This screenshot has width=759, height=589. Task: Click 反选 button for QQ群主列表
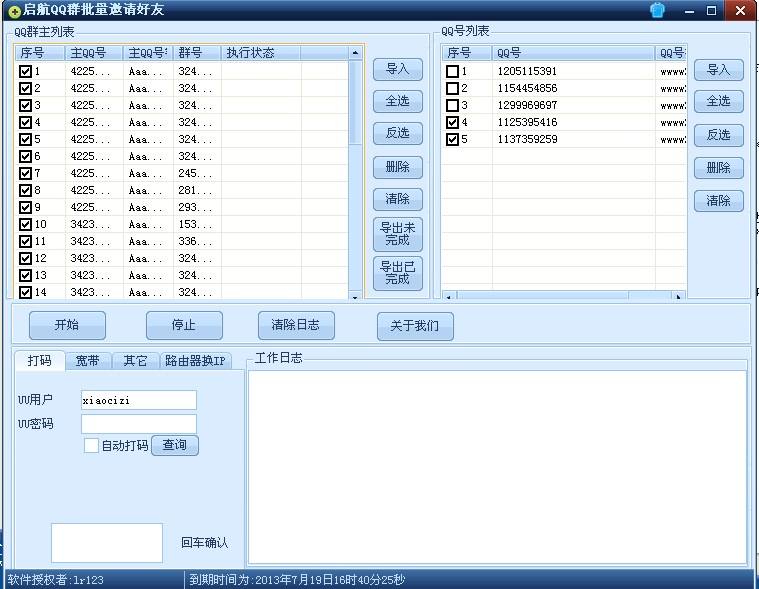tap(398, 133)
